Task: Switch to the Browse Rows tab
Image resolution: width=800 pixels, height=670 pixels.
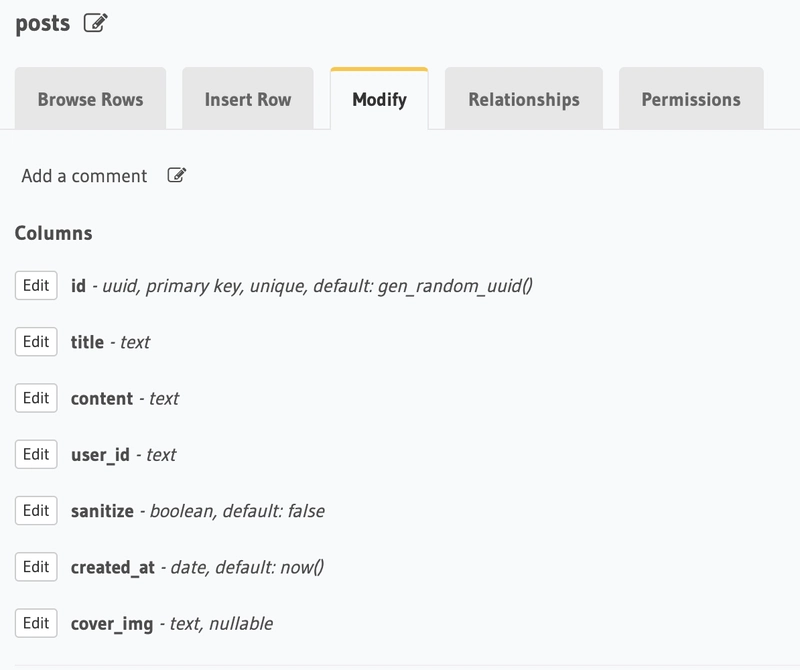Action: pos(90,99)
